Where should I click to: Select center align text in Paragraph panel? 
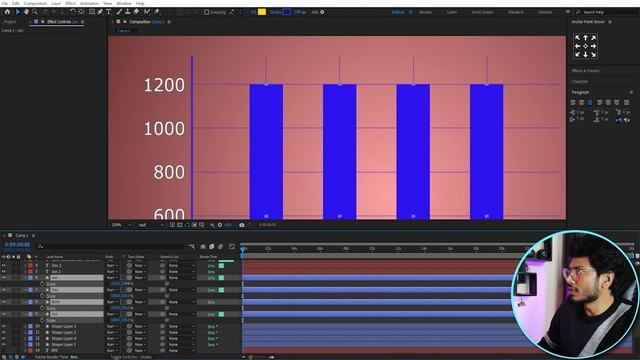pos(581,102)
